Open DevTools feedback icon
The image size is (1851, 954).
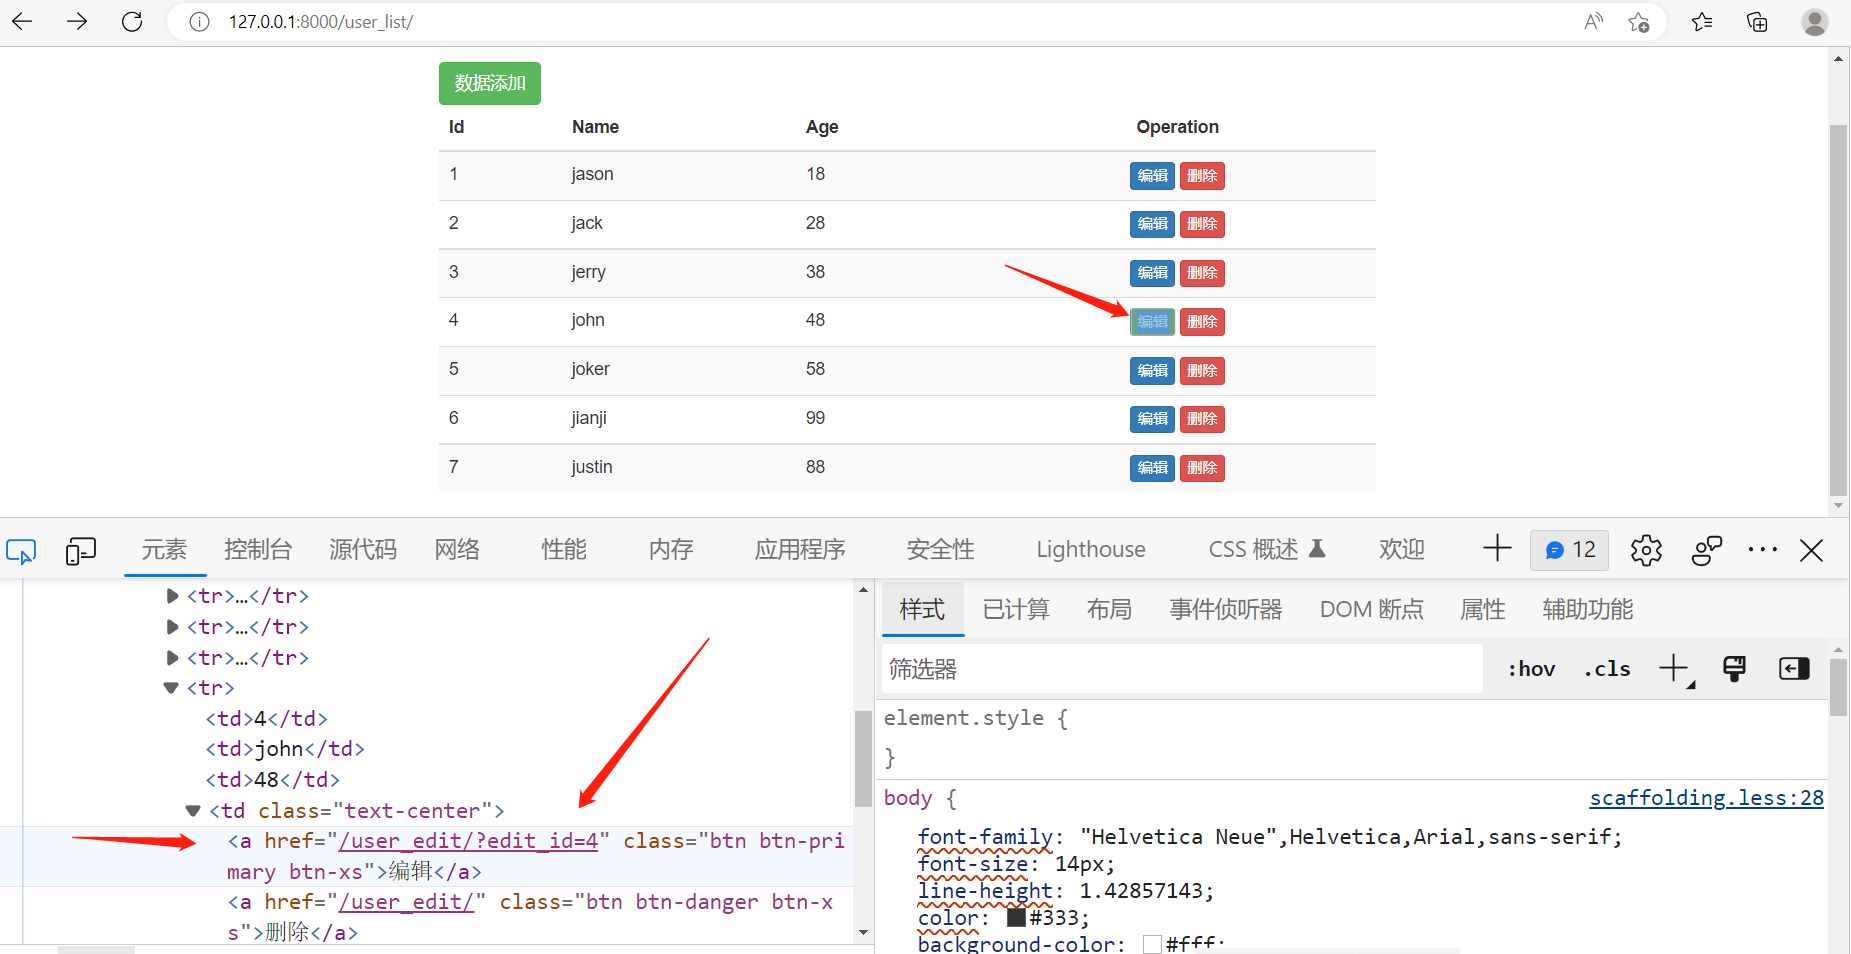1707,550
